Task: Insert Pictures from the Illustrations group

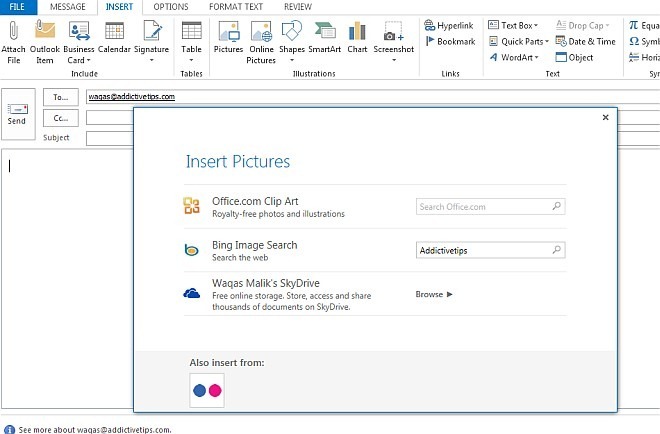Action: click(228, 38)
